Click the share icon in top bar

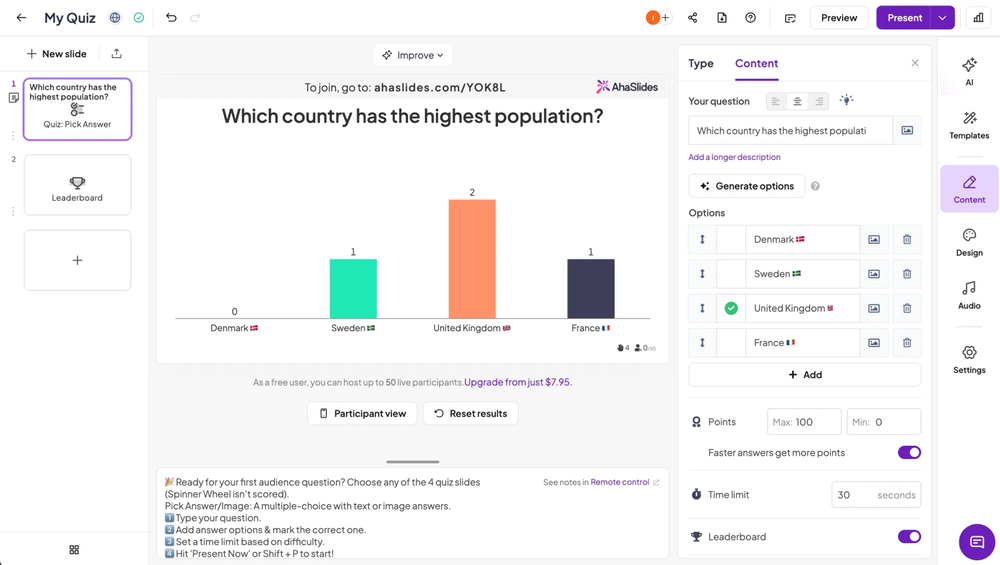tap(692, 18)
